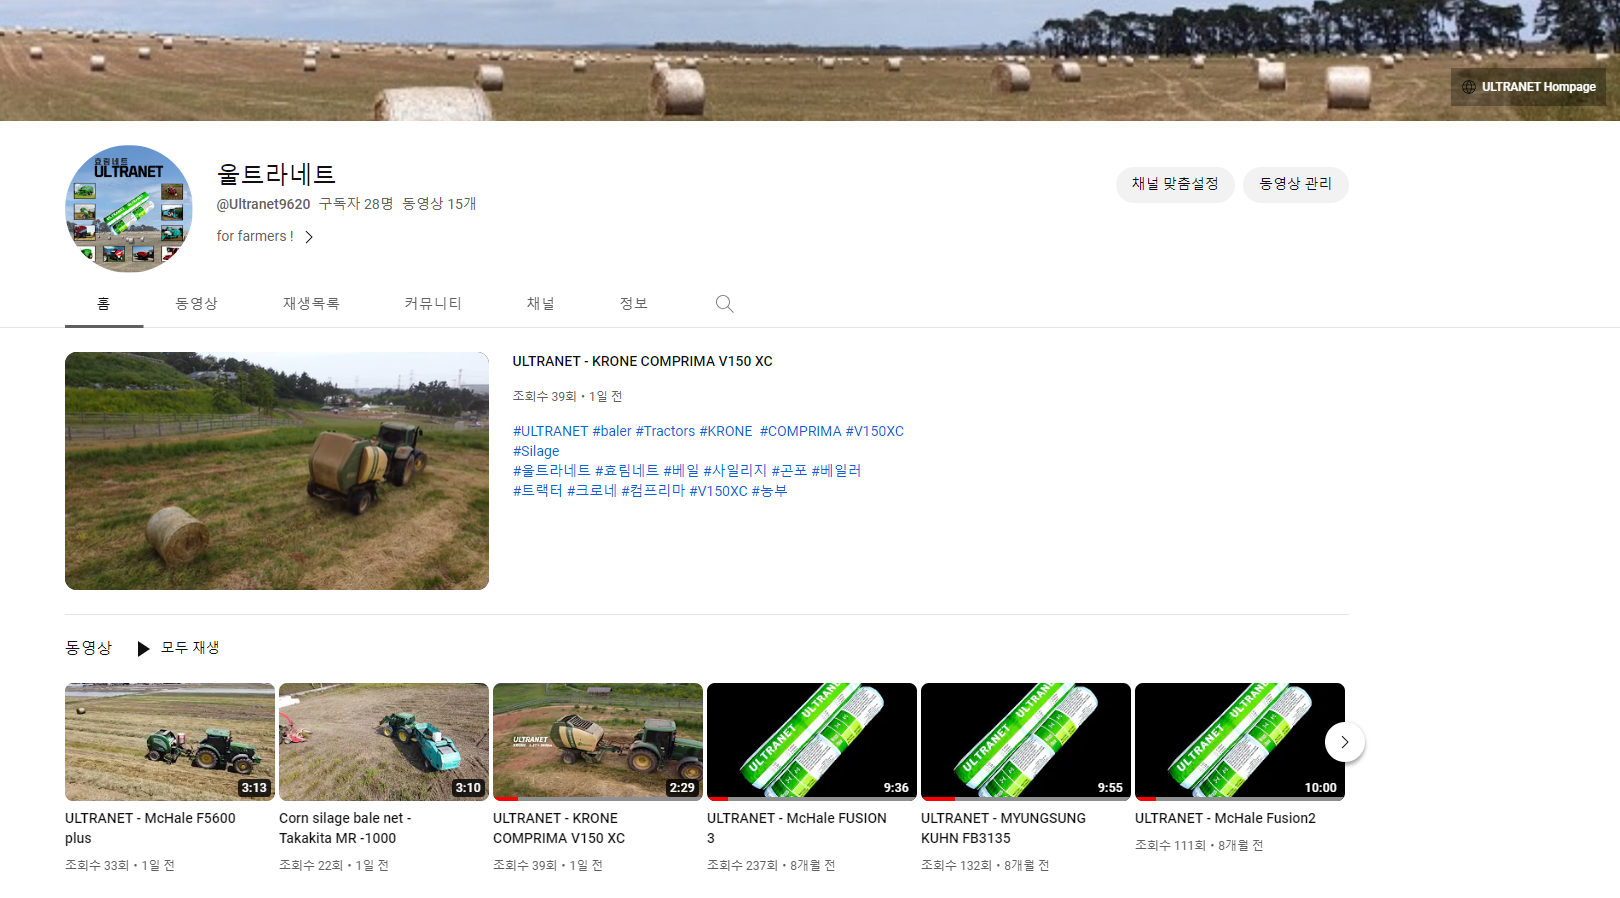Click the title ULTRANET - MYUNGSUNG KUHN FB3135
1620x898 pixels.
(1003, 828)
